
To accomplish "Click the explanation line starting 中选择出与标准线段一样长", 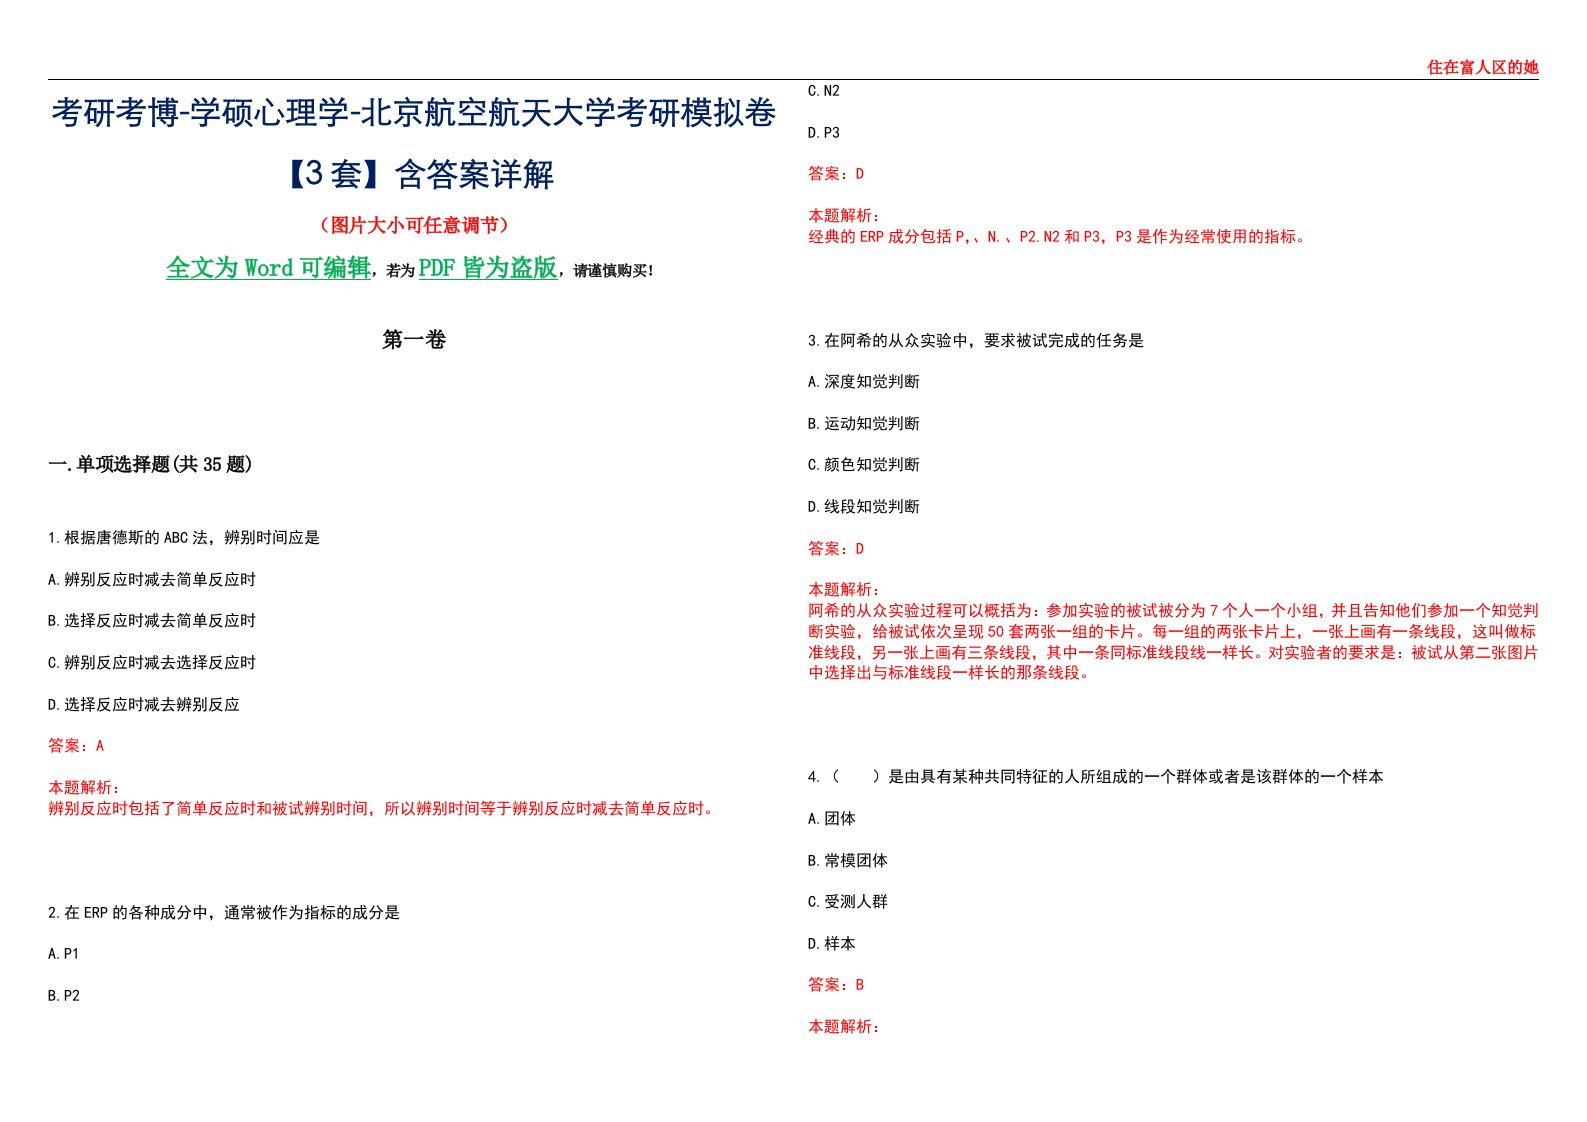I will pyautogui.click(x=952, y=673).
